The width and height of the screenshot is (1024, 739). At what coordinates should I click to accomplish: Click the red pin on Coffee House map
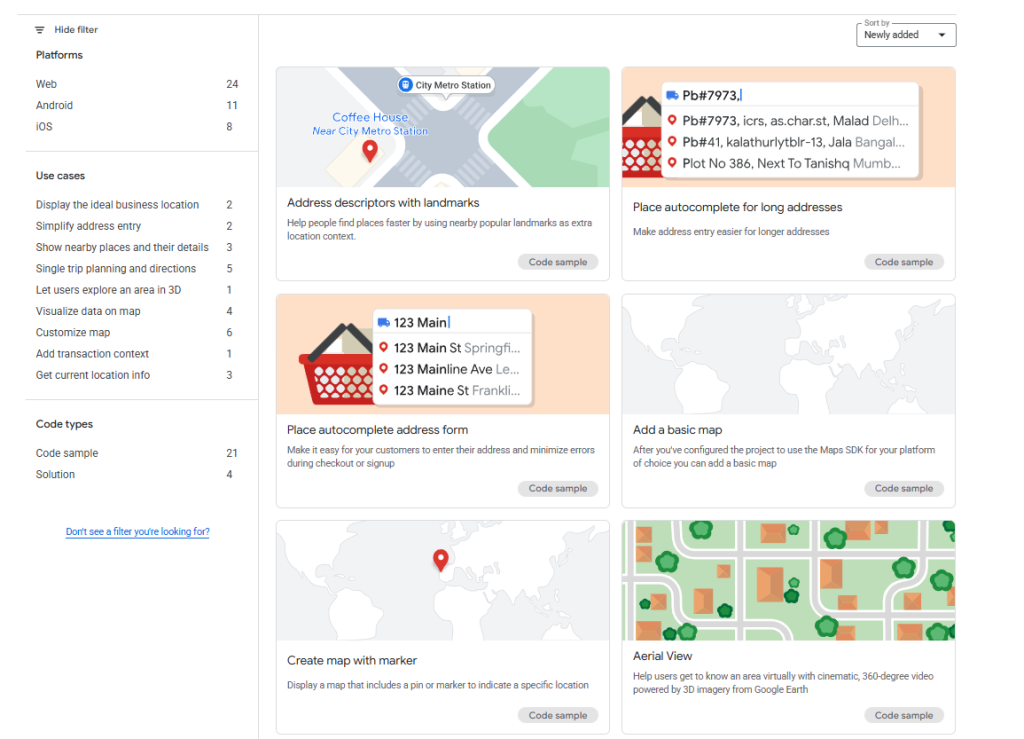click(x=370, y=151)
